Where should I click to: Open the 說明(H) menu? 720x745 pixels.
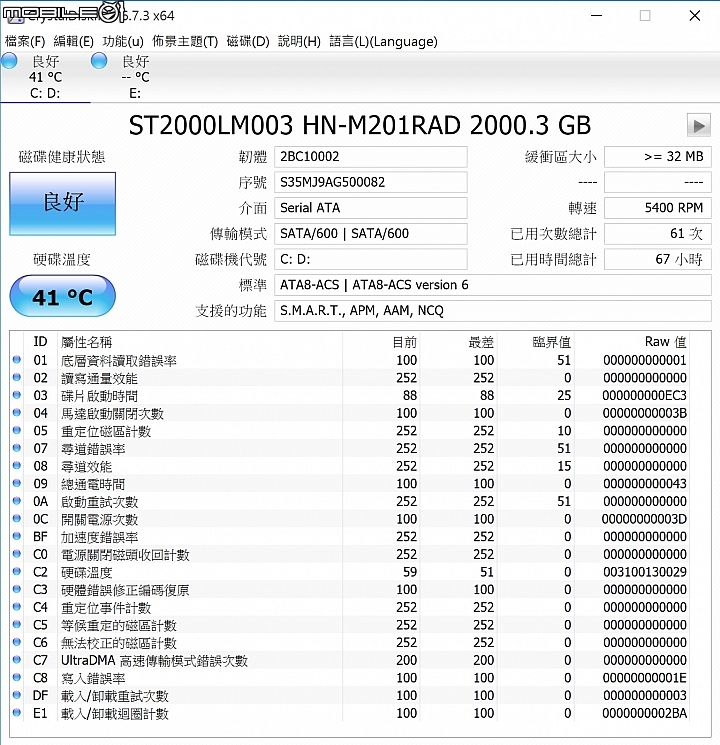tap(299, 41)
